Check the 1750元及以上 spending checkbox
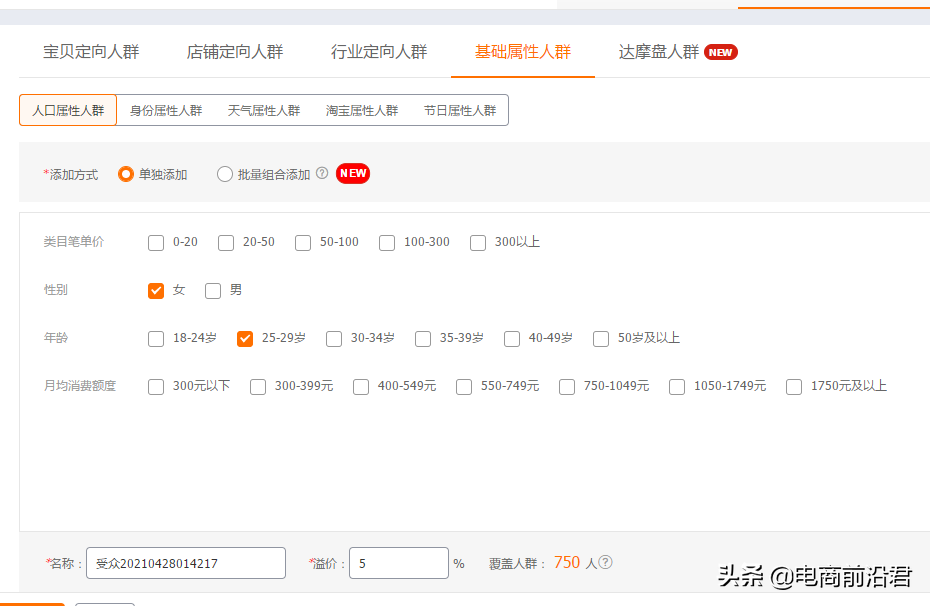The height and width of the screenshot is (606, 930). coord(793,386)
